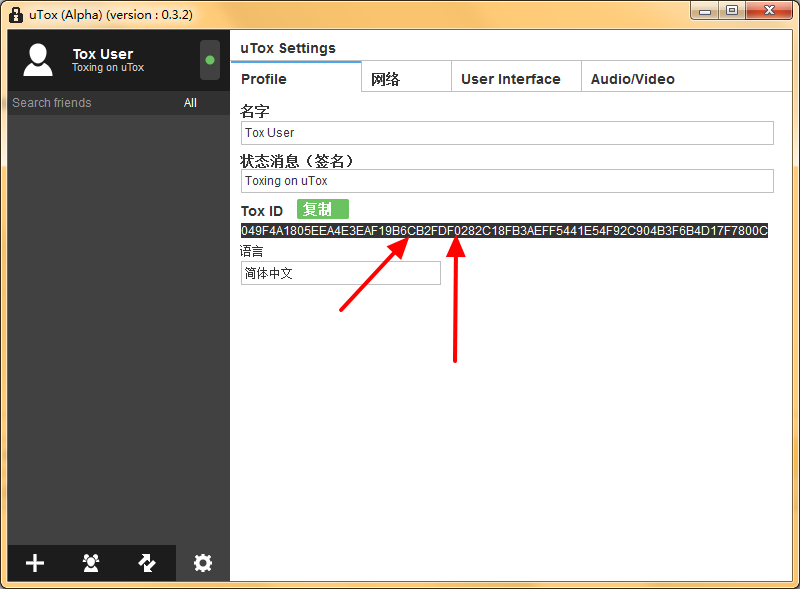Click the 名字 name input field
This screenshot has height=589, width=800.
tap(507, 133)
